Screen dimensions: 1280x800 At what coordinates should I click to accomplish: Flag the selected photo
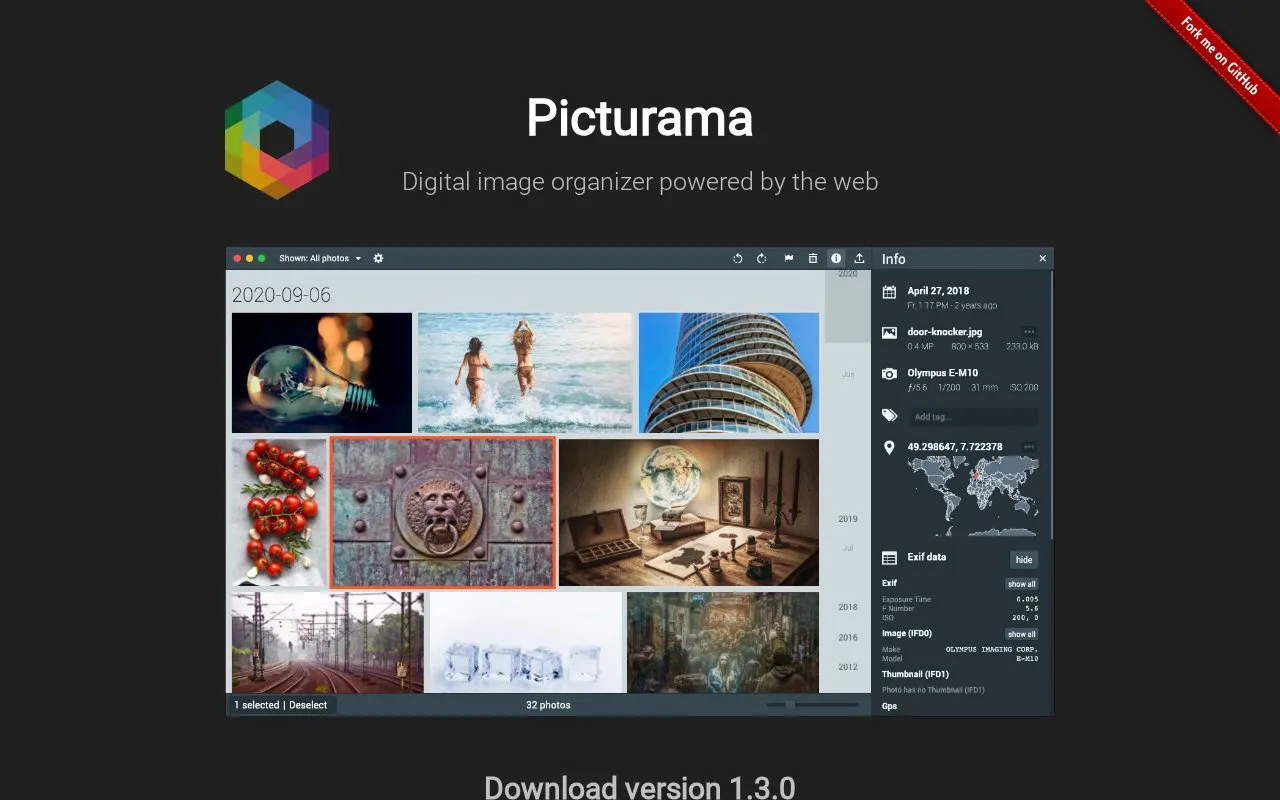pos(789,258)
